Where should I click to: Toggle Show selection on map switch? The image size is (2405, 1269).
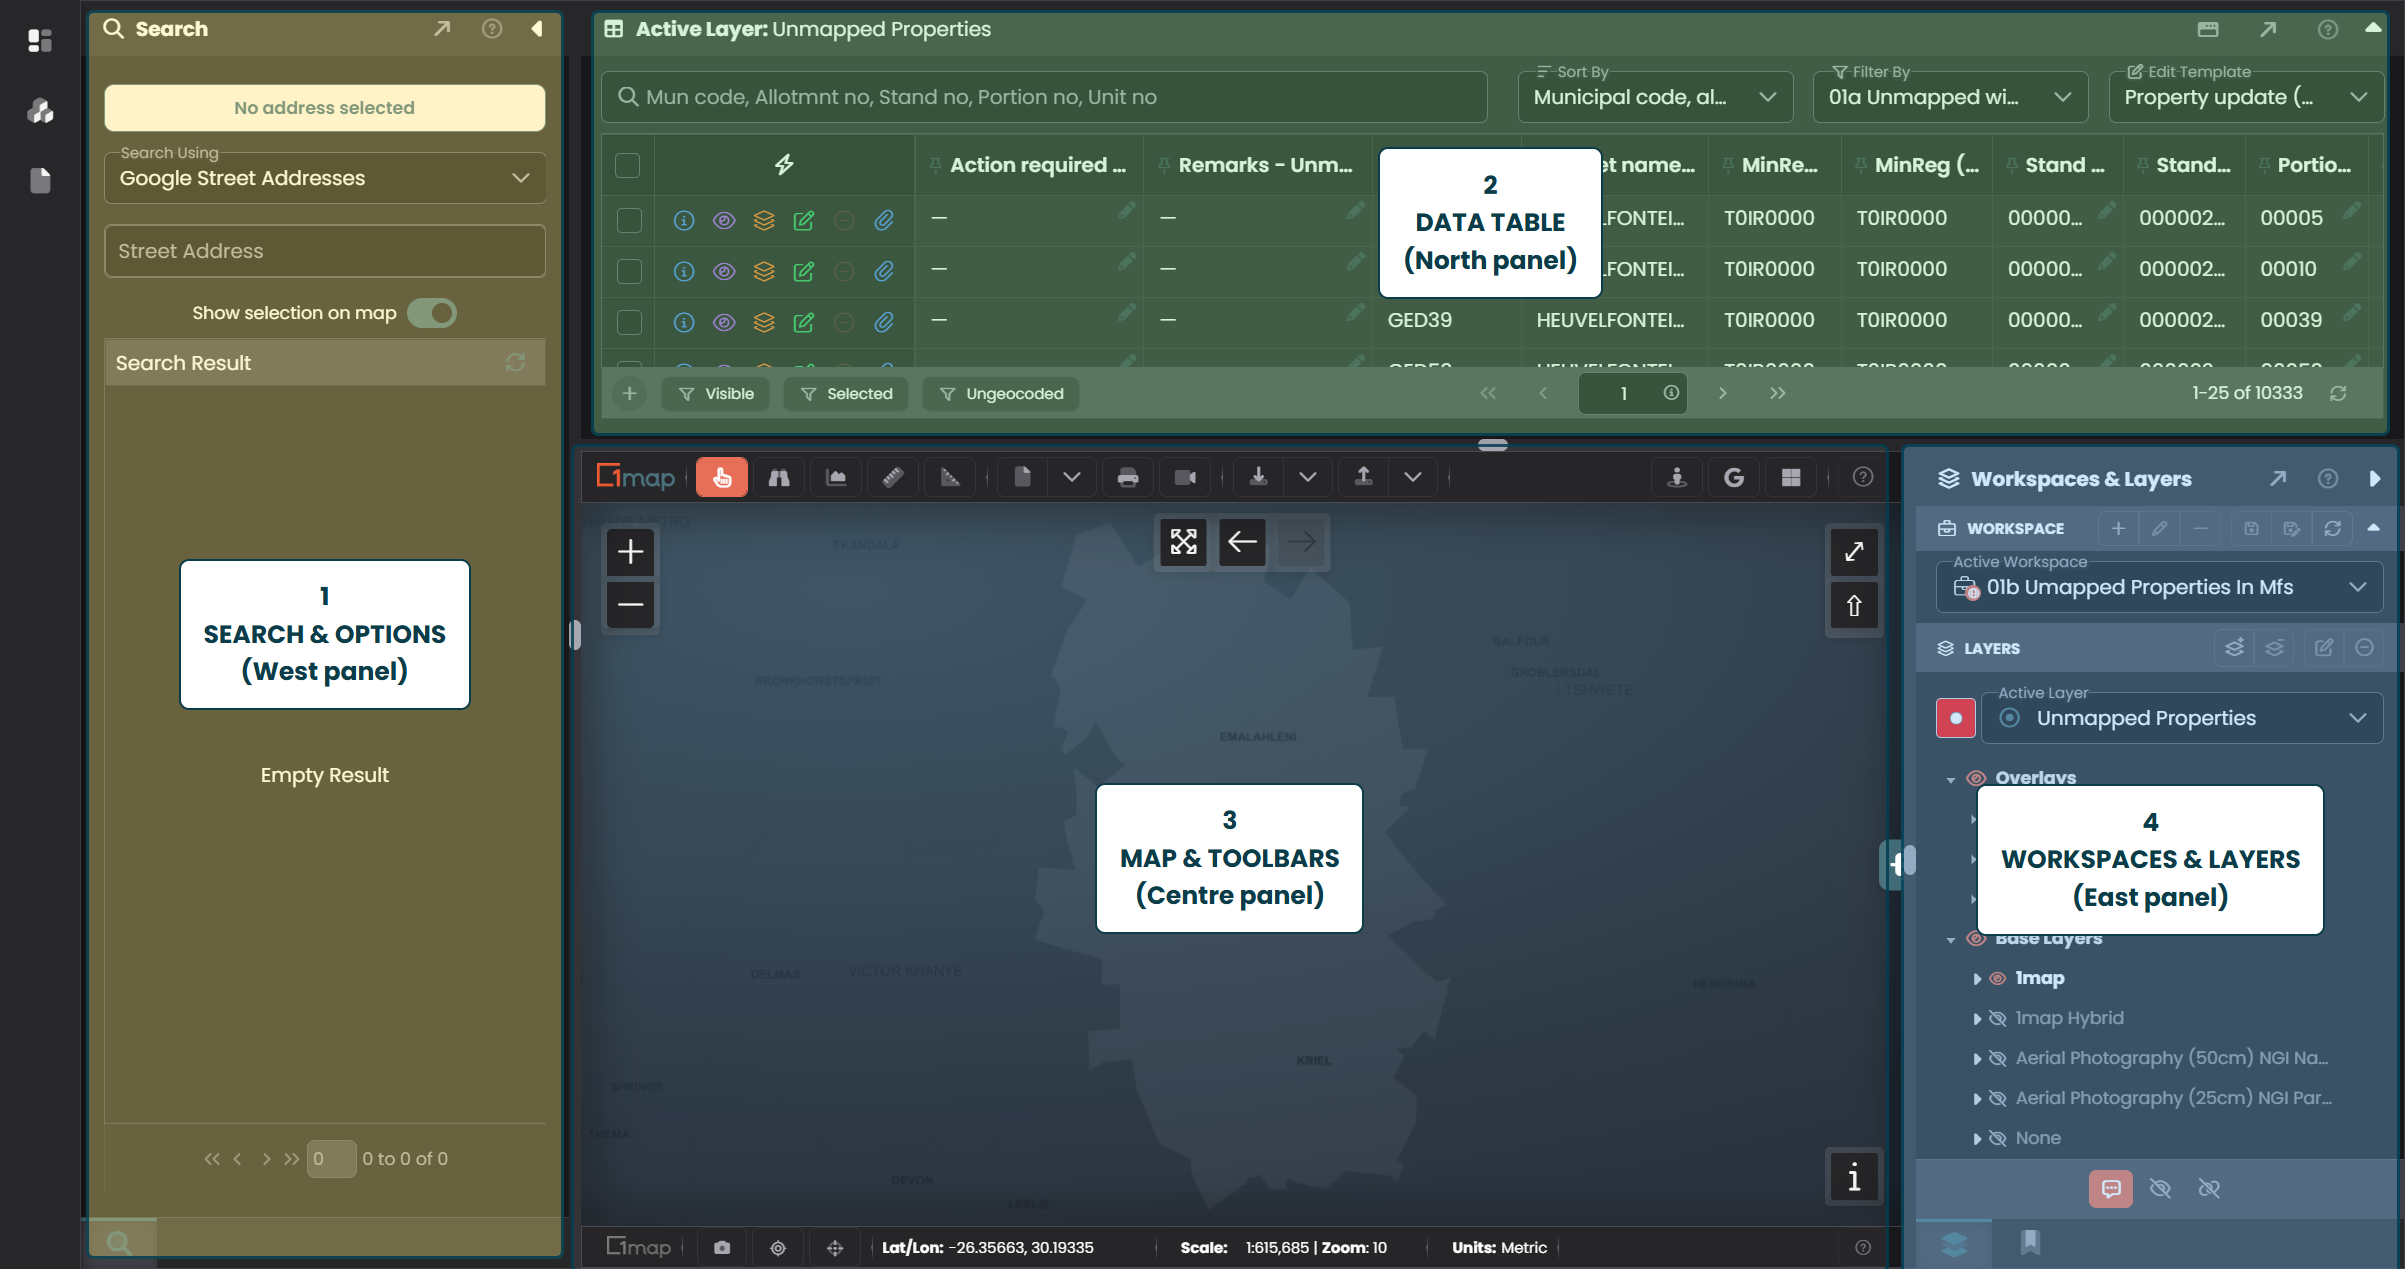(x=432, y=313)
